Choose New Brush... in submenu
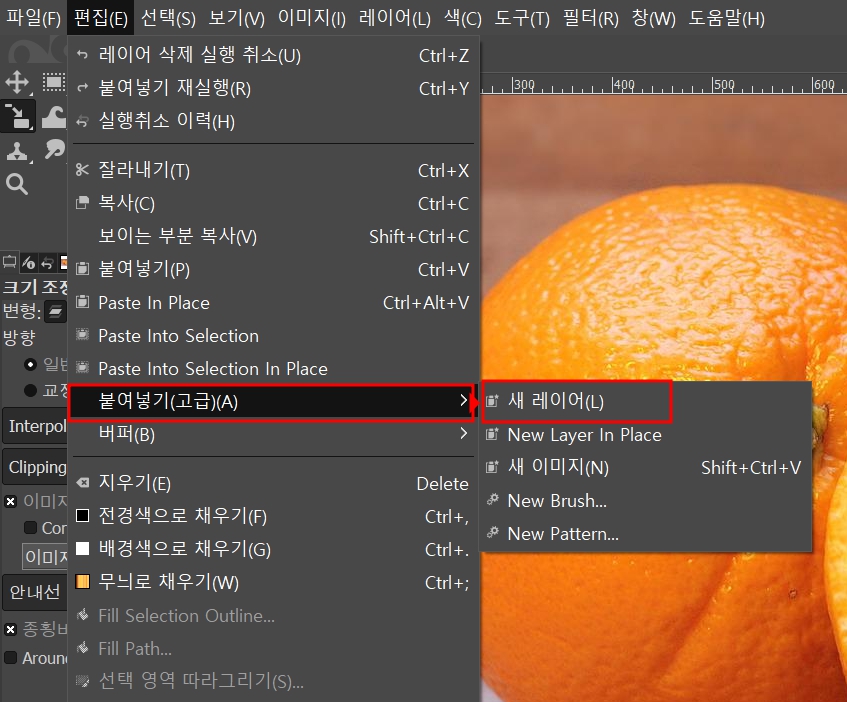Screen dimensions: 847x702 [646, 501]
